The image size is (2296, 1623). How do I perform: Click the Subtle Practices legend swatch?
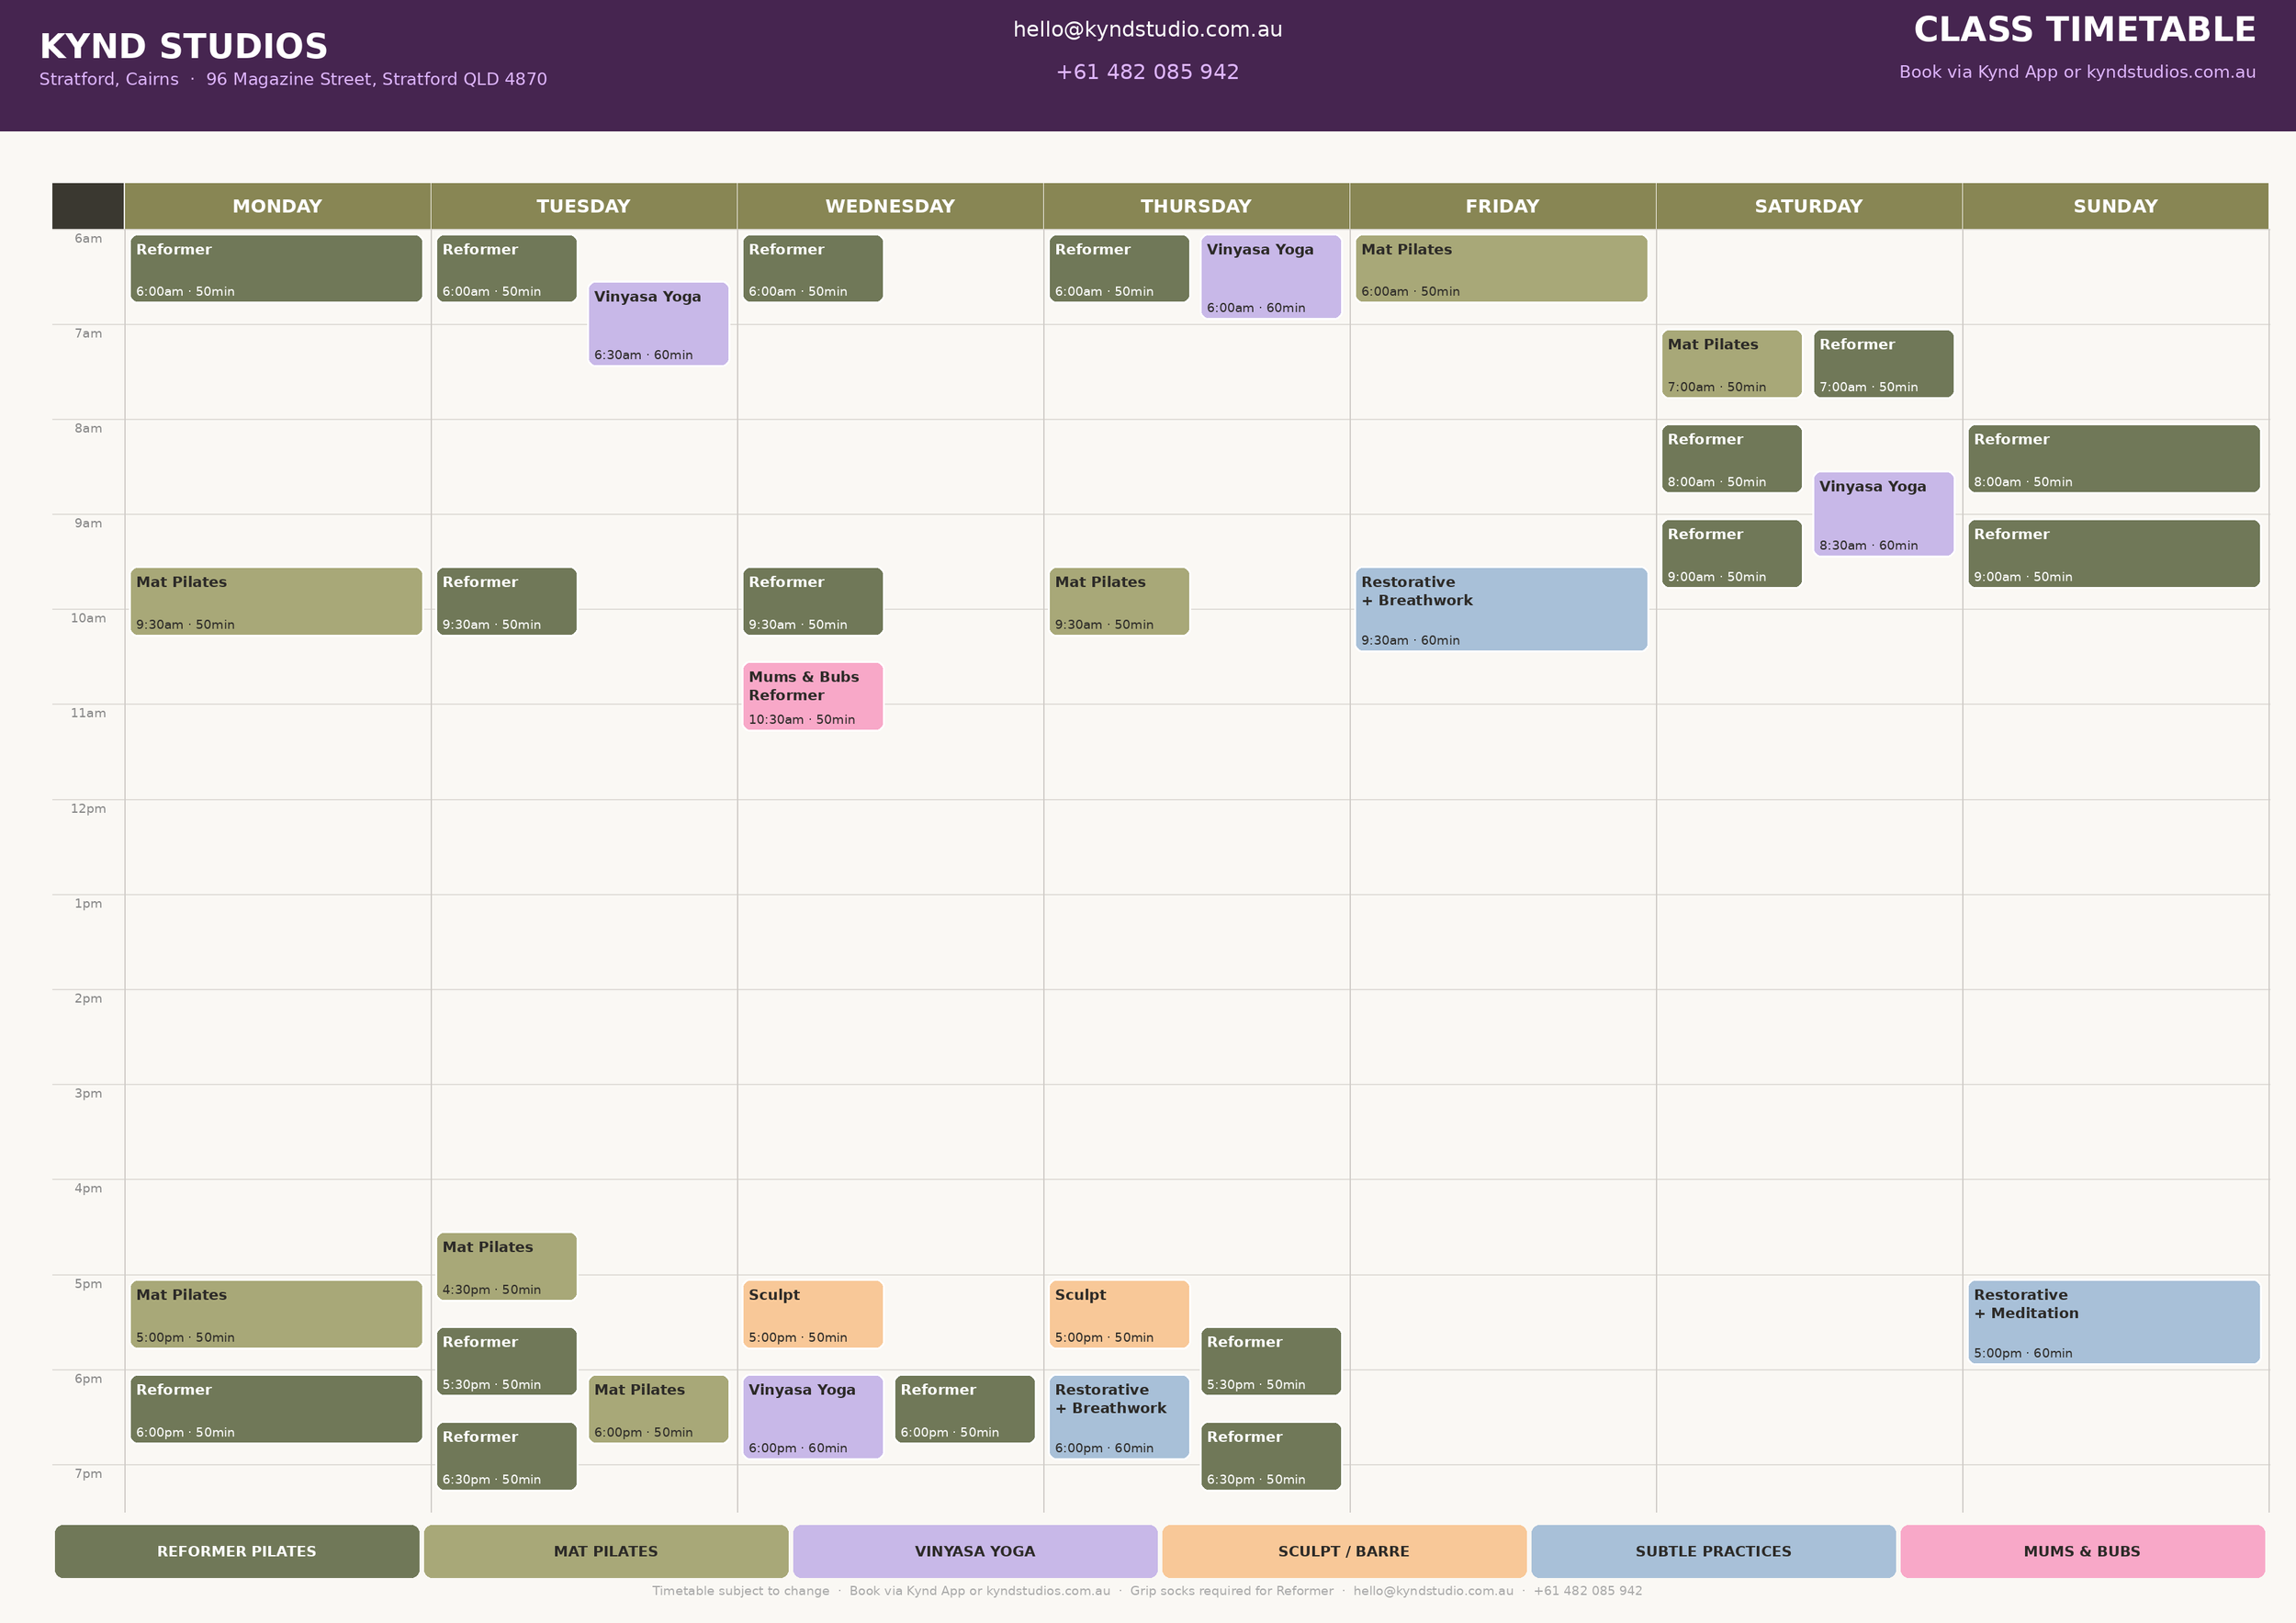click(x=1712, y=1551)
